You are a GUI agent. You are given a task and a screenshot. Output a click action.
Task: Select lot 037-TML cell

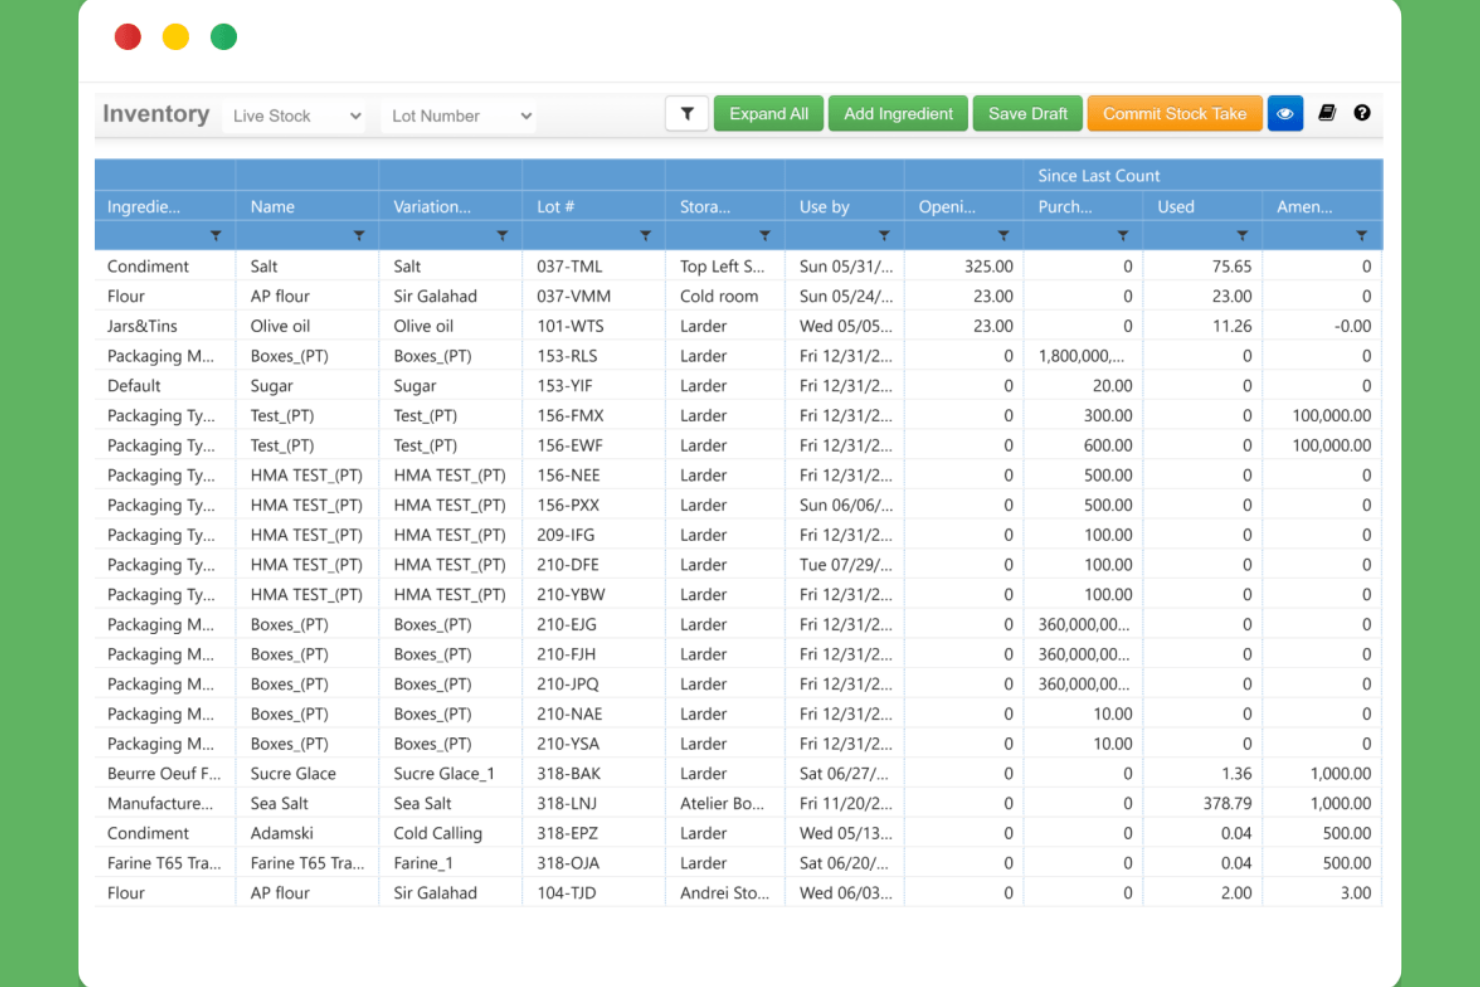tap(593, 266)
